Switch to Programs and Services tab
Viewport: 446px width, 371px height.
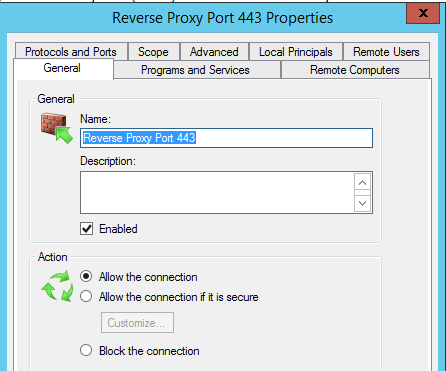click(x=195, y=70)
